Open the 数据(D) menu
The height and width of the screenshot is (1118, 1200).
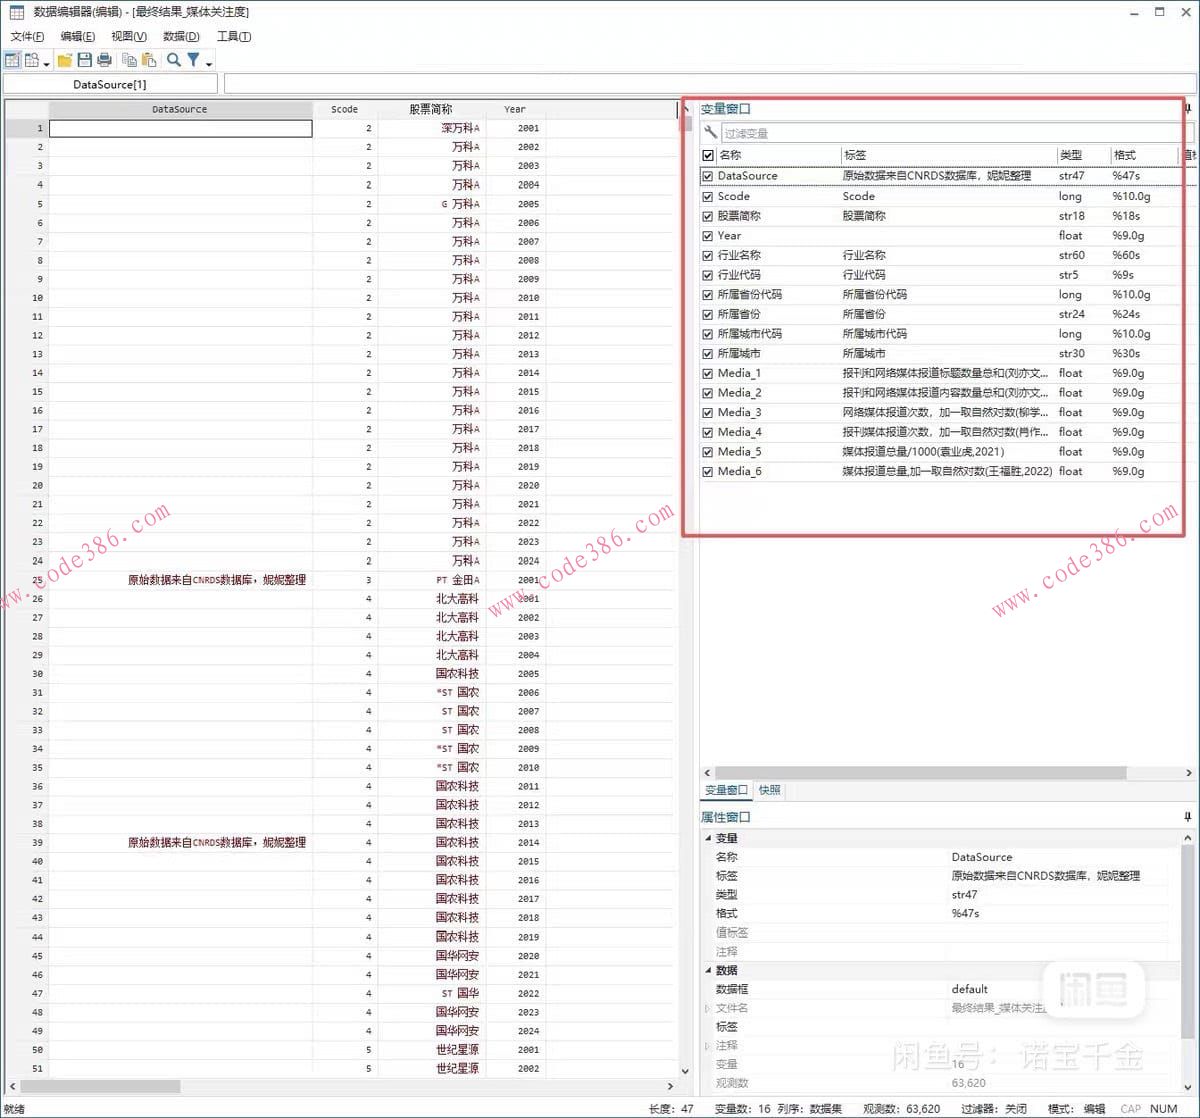pyautogui.click(x=181, y=36)
